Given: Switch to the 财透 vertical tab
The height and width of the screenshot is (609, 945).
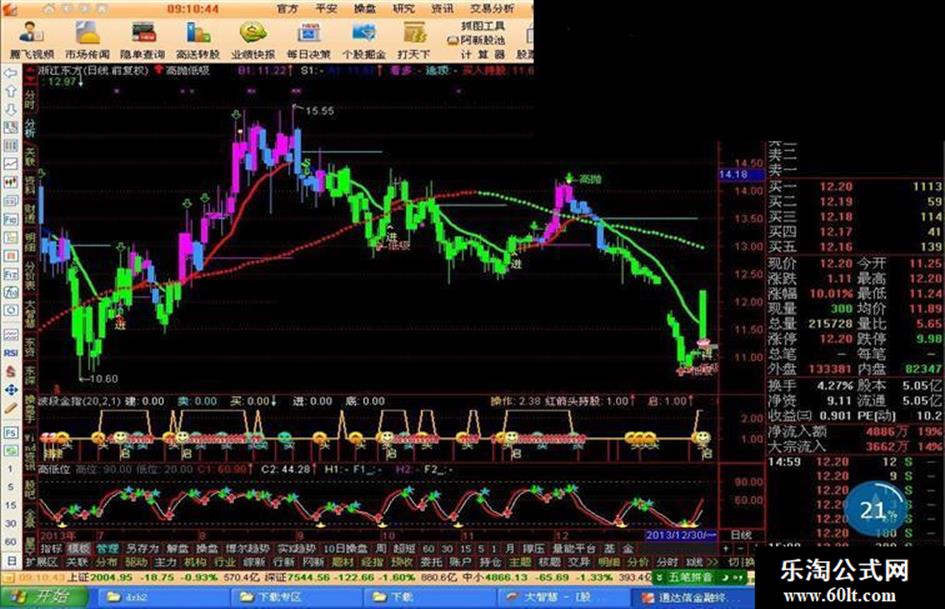Looking at the screenshot, I should point(30,214).
